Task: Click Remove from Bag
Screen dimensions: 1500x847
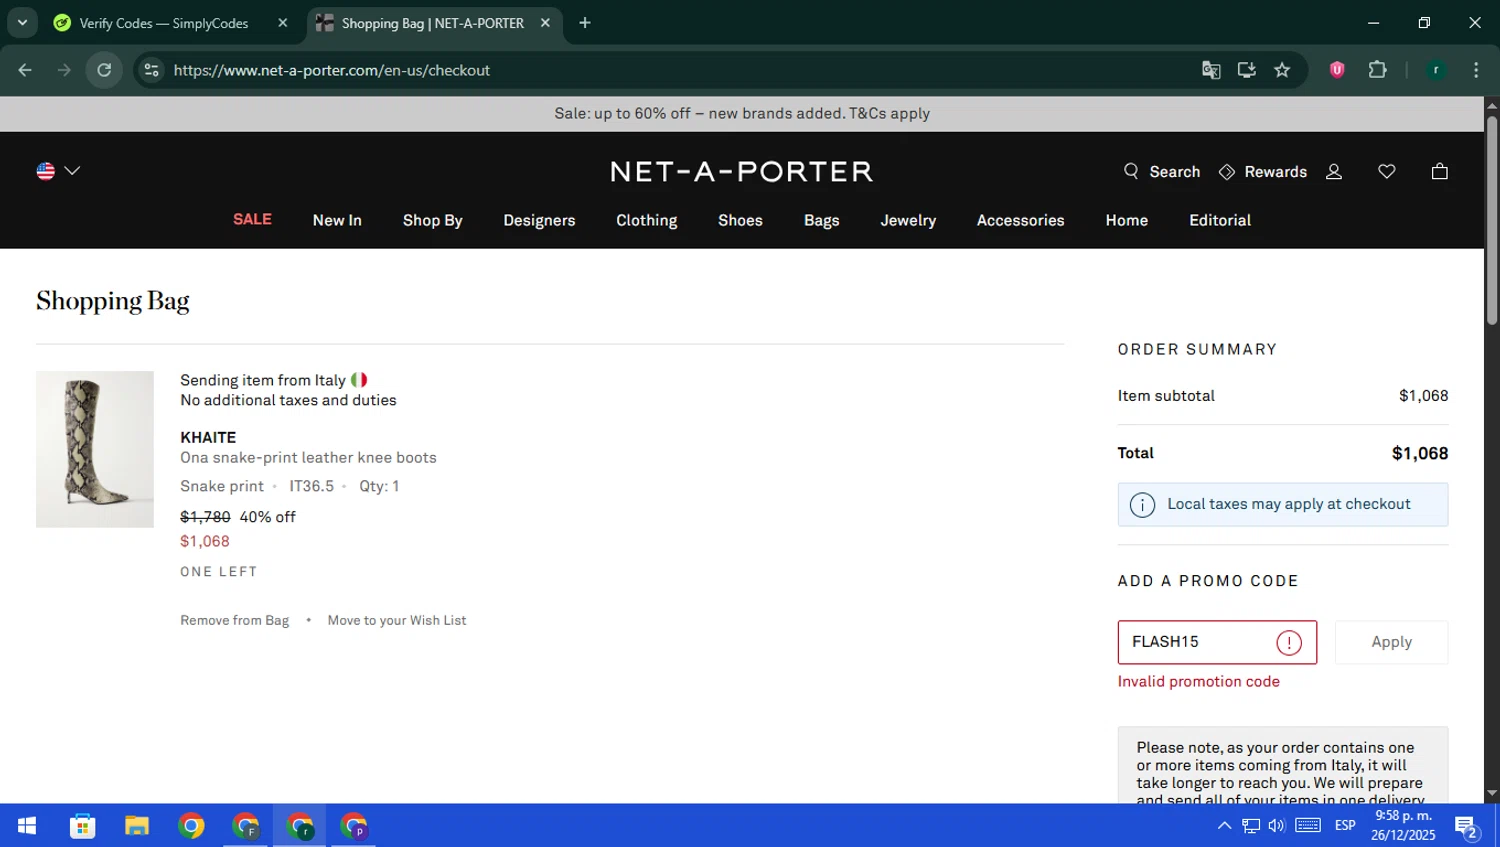Action: pyautogui.click(x=234, y=621)
